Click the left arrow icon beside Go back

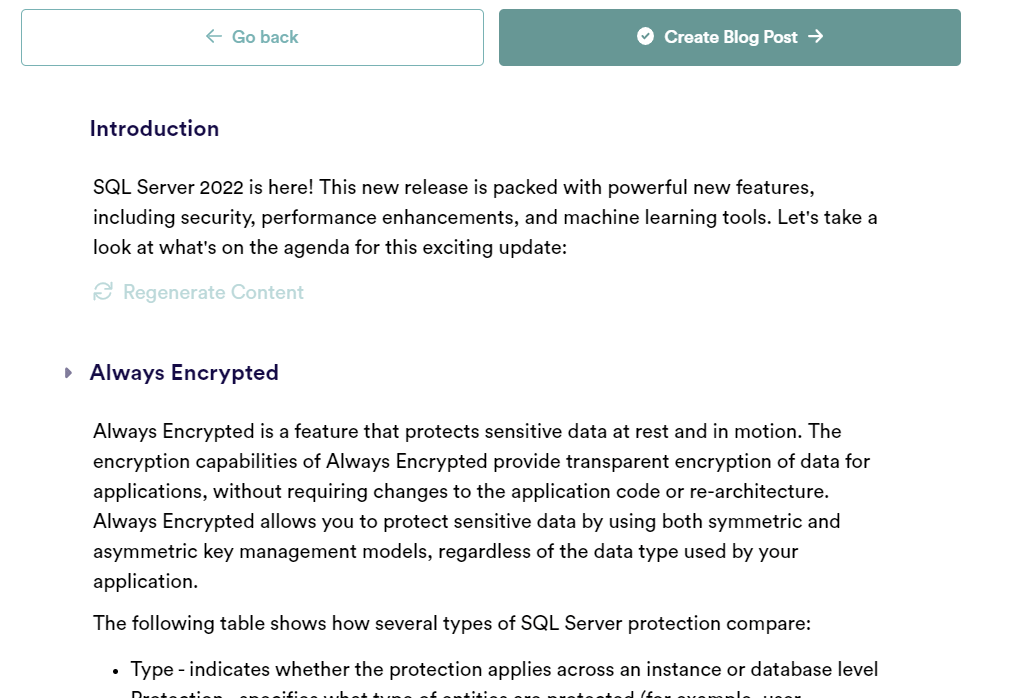tap(213, 37)
